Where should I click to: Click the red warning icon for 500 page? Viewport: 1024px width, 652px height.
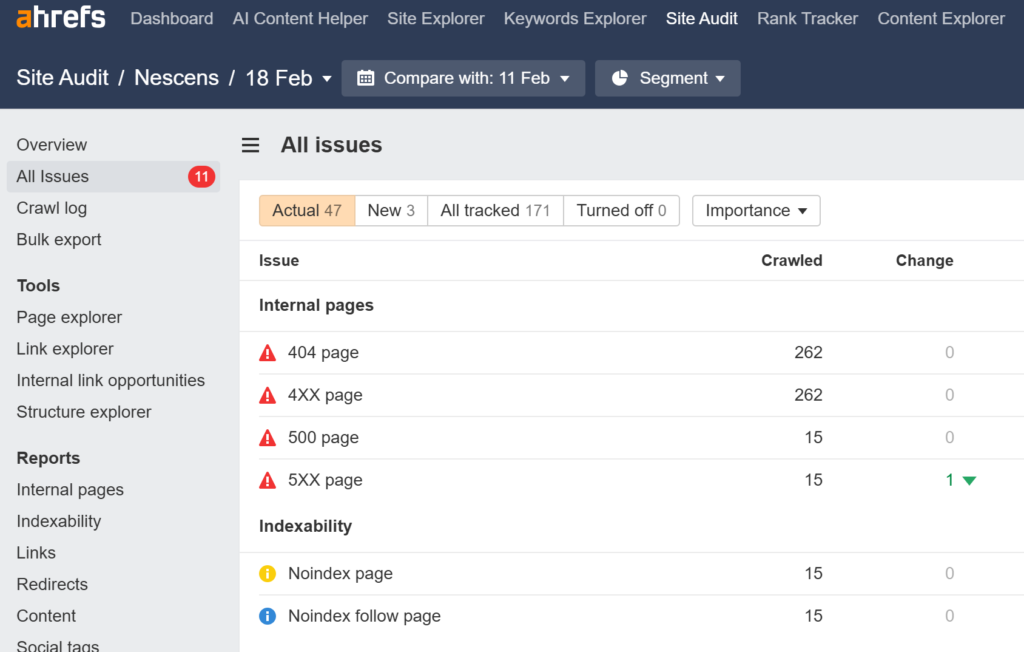[x=268, y=438]
